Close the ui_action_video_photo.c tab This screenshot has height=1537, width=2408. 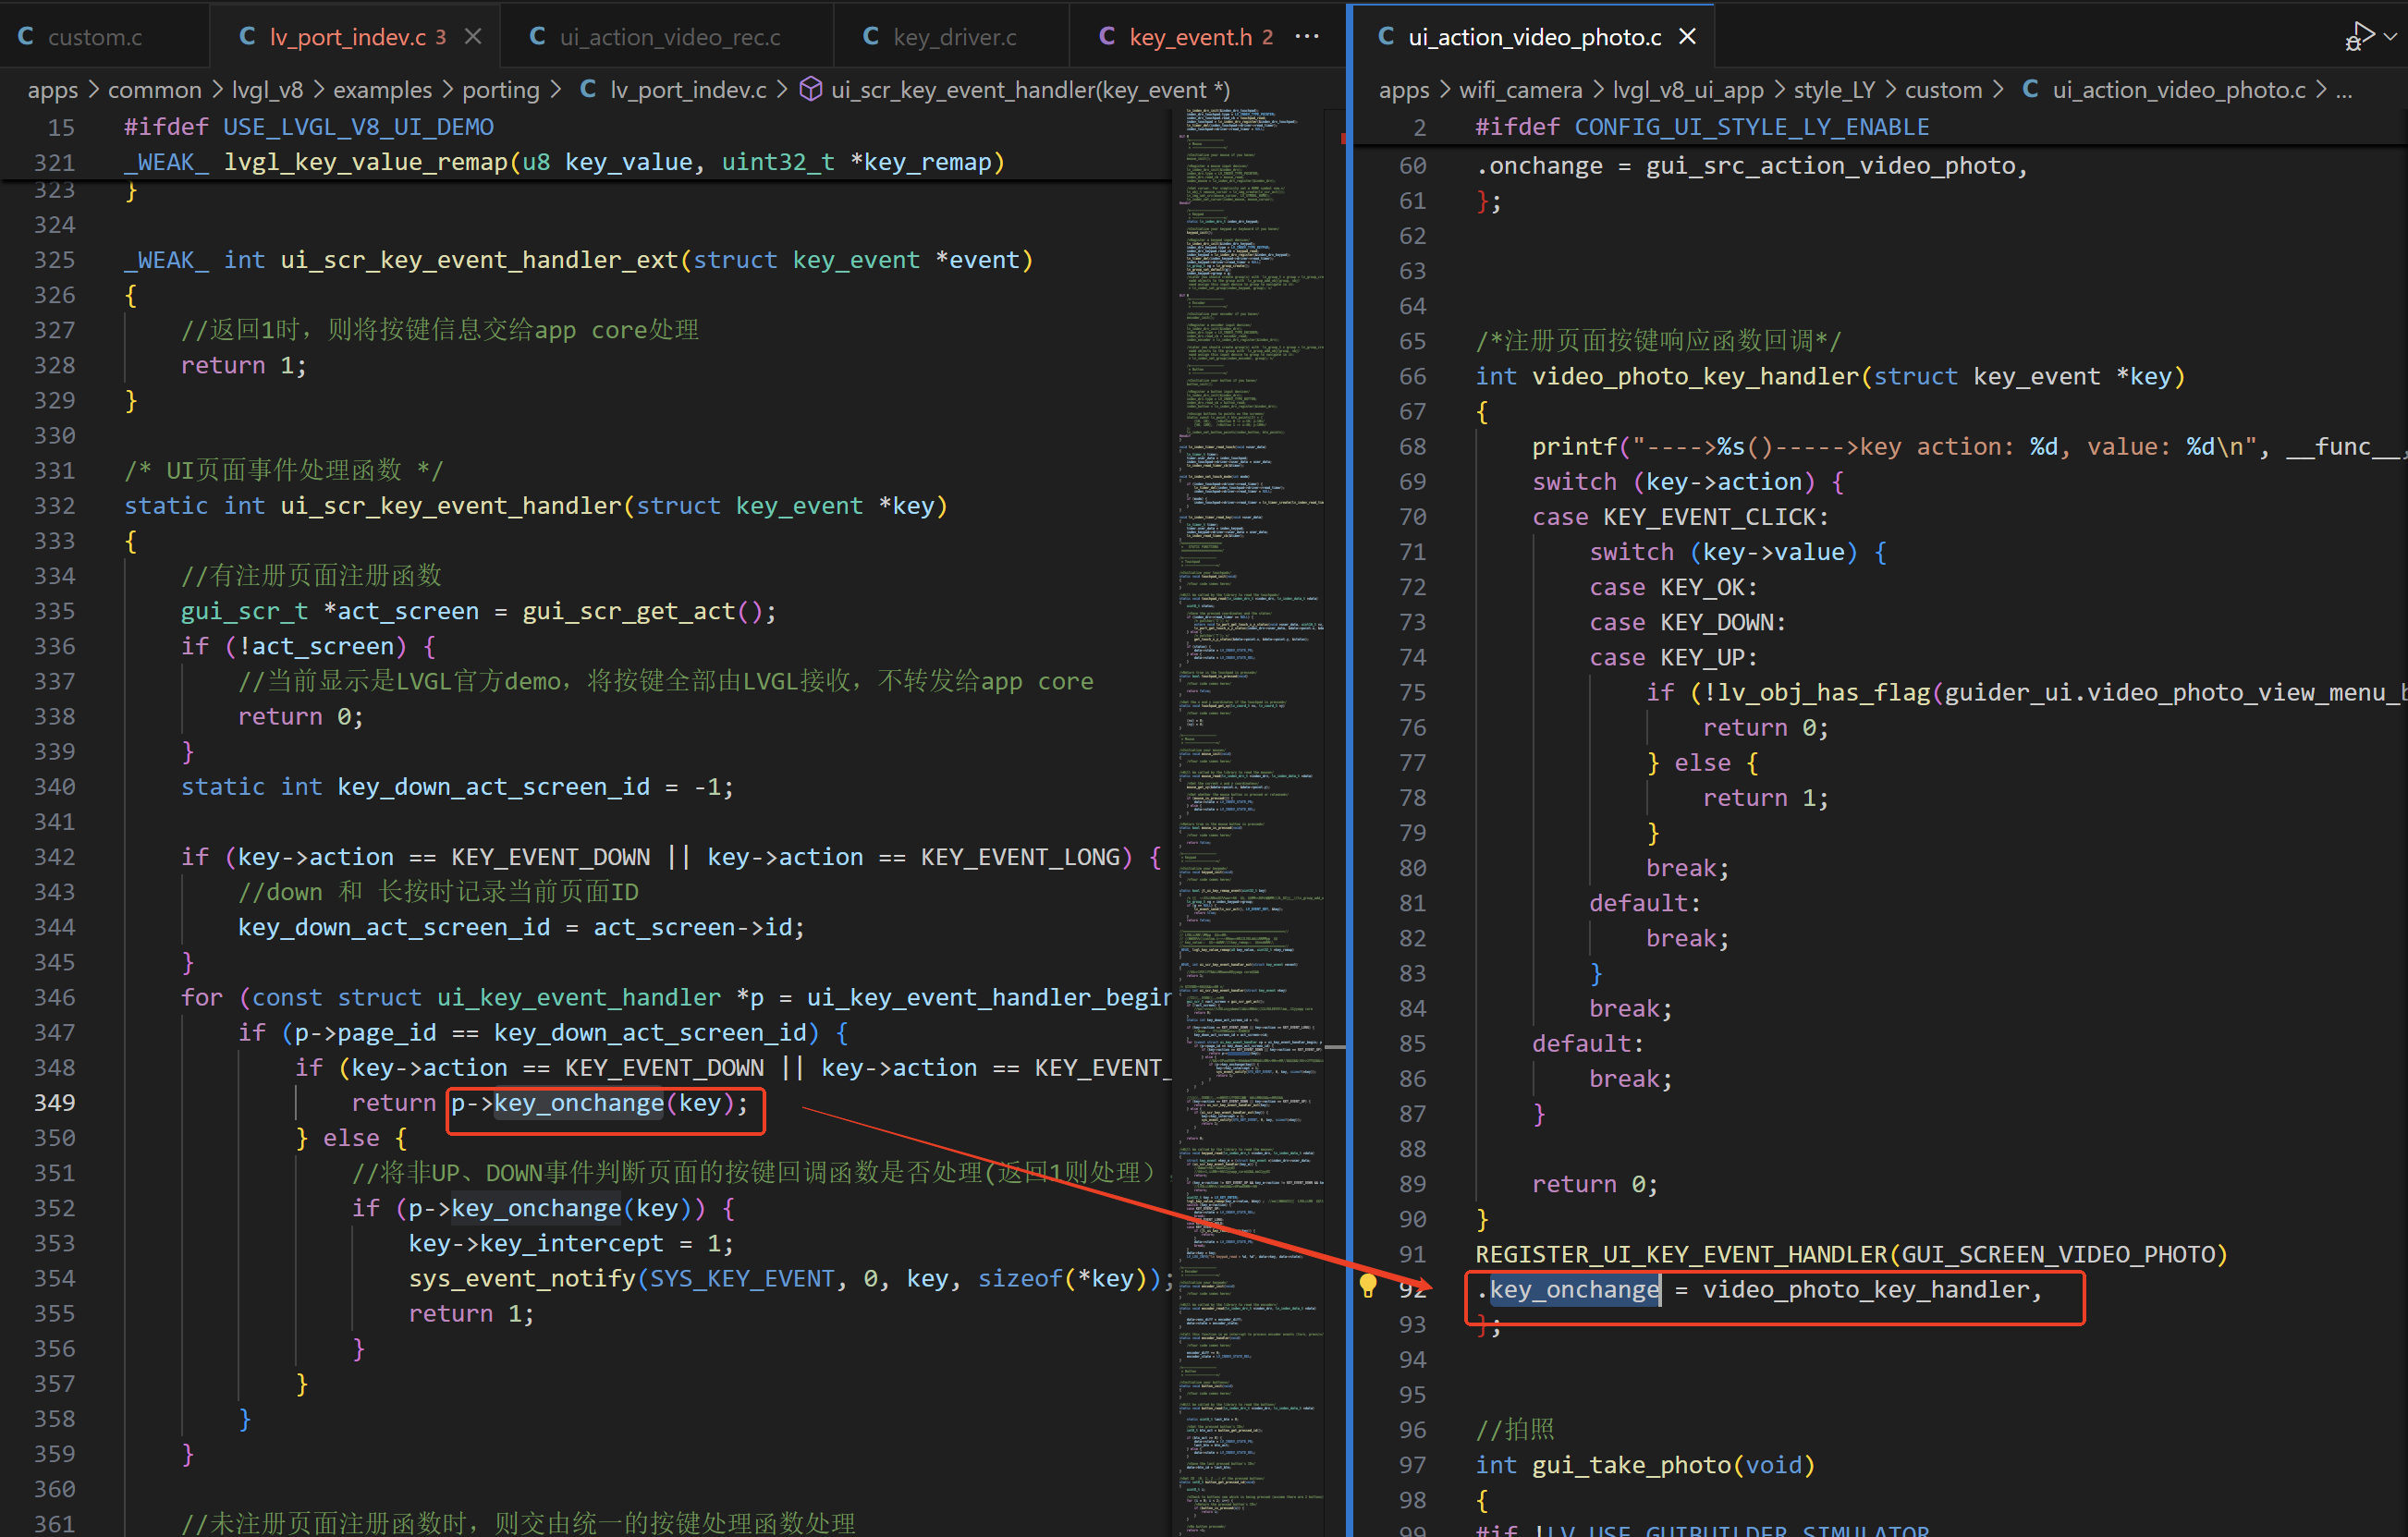point(1687,37)
